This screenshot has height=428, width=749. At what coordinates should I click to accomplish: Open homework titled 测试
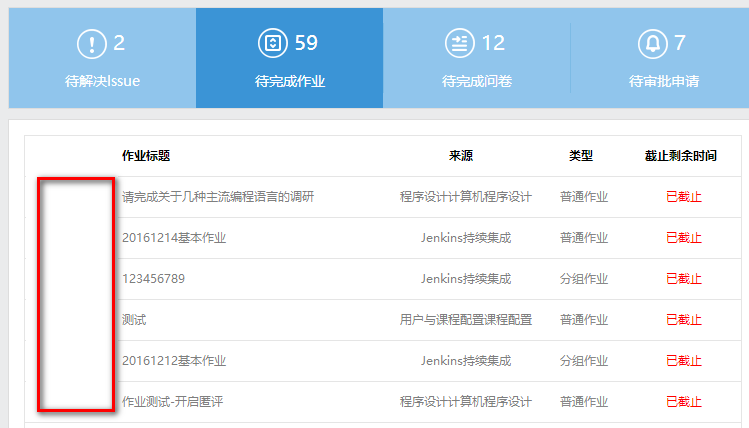point(134,320)
